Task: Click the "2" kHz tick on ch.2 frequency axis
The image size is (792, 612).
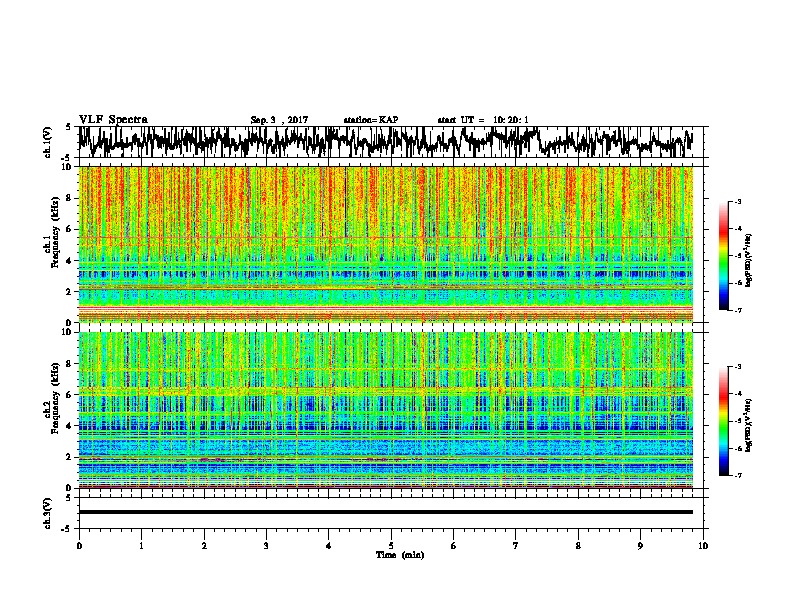Action: [70, 457]
